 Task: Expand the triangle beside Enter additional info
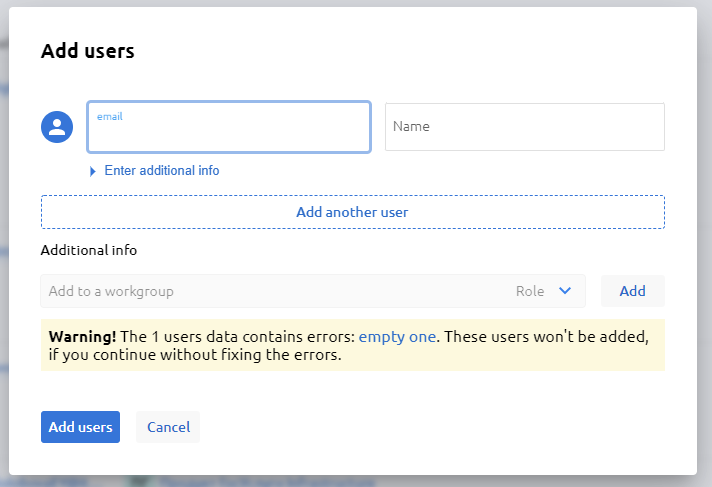click(x=93, y=171)
